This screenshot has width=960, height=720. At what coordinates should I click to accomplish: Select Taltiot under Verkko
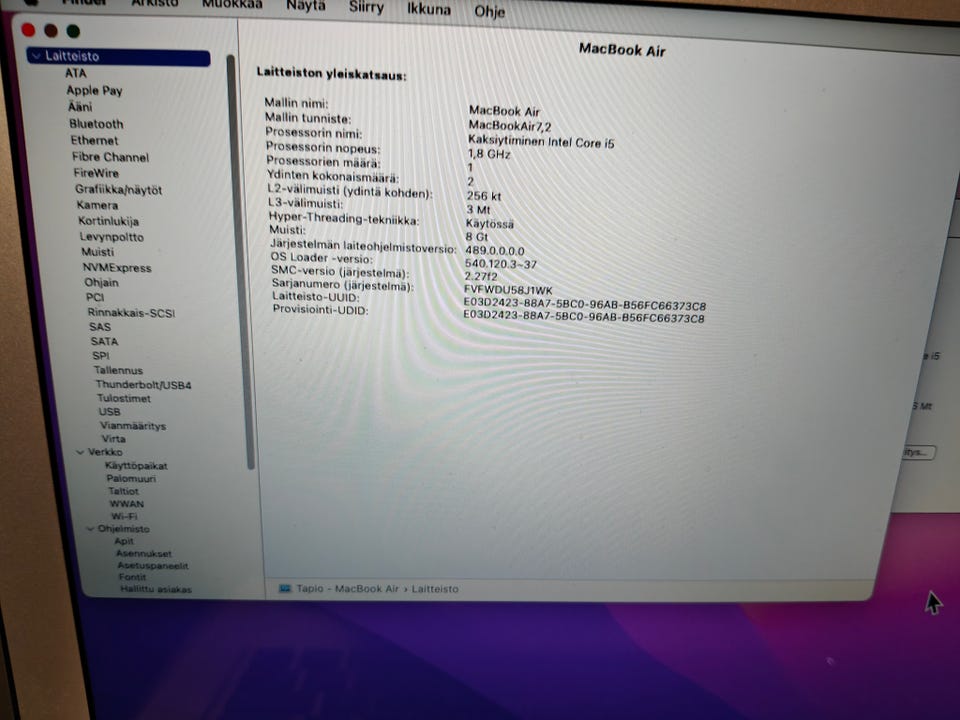[x=123, y=491]
